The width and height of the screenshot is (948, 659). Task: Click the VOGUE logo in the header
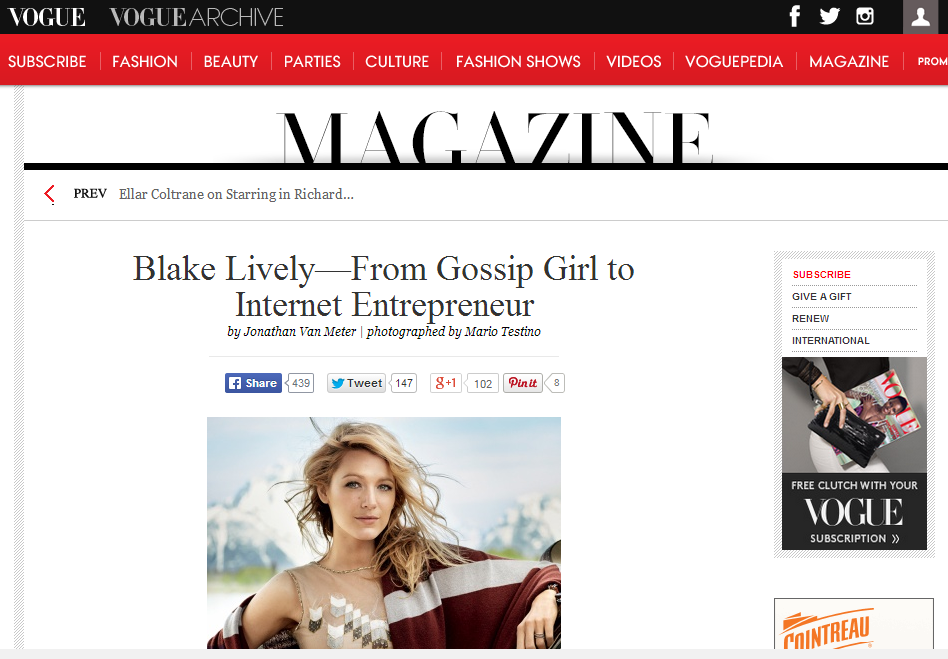point(47,18)
